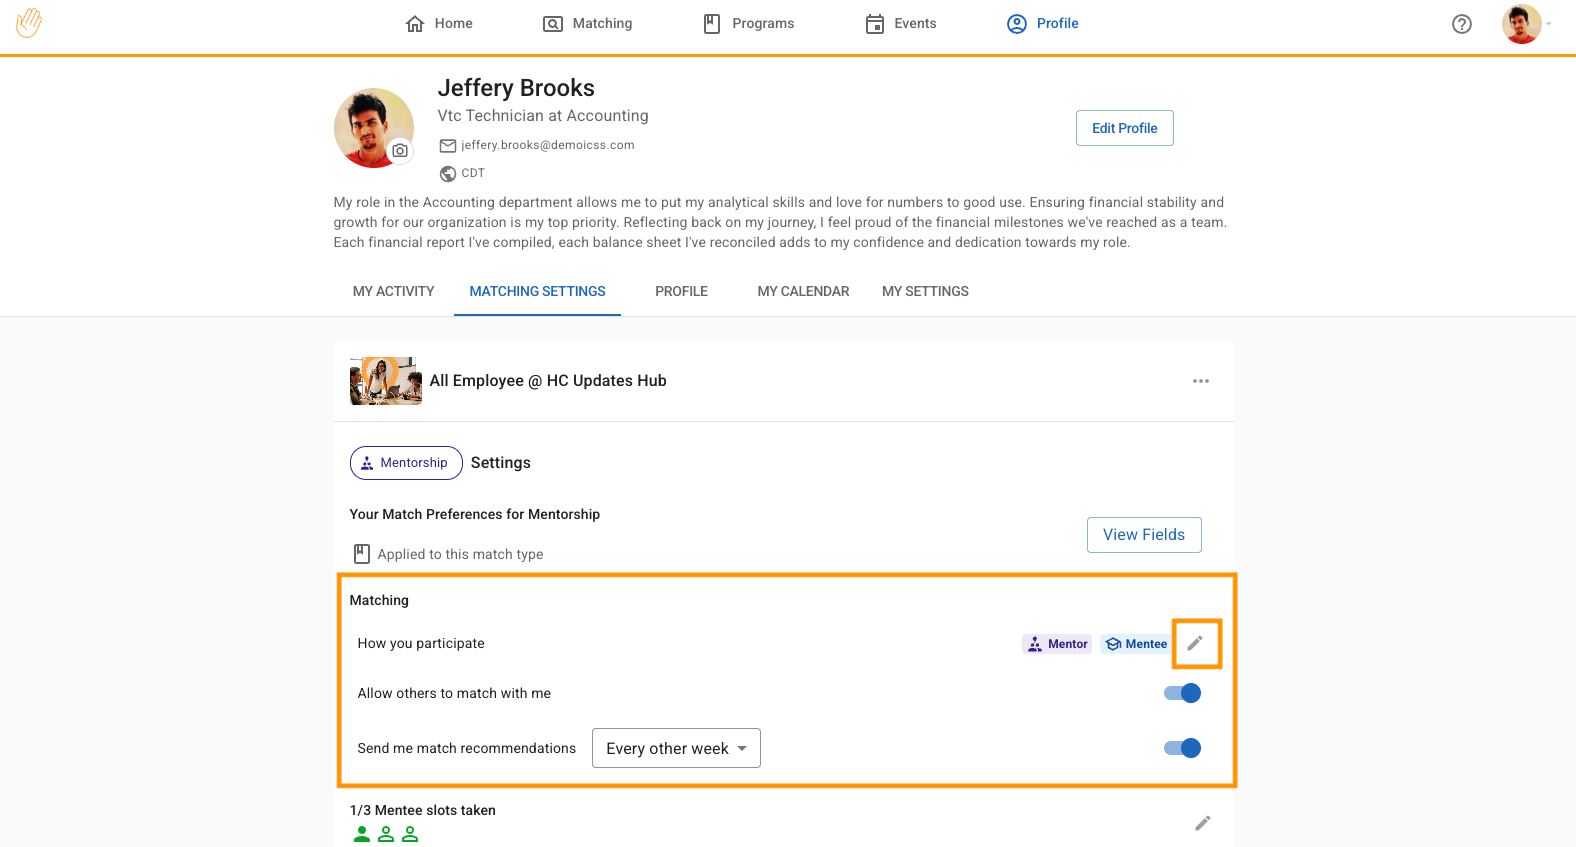
Task: Switch to the My Calendar tab
Action: coord(803,291)
